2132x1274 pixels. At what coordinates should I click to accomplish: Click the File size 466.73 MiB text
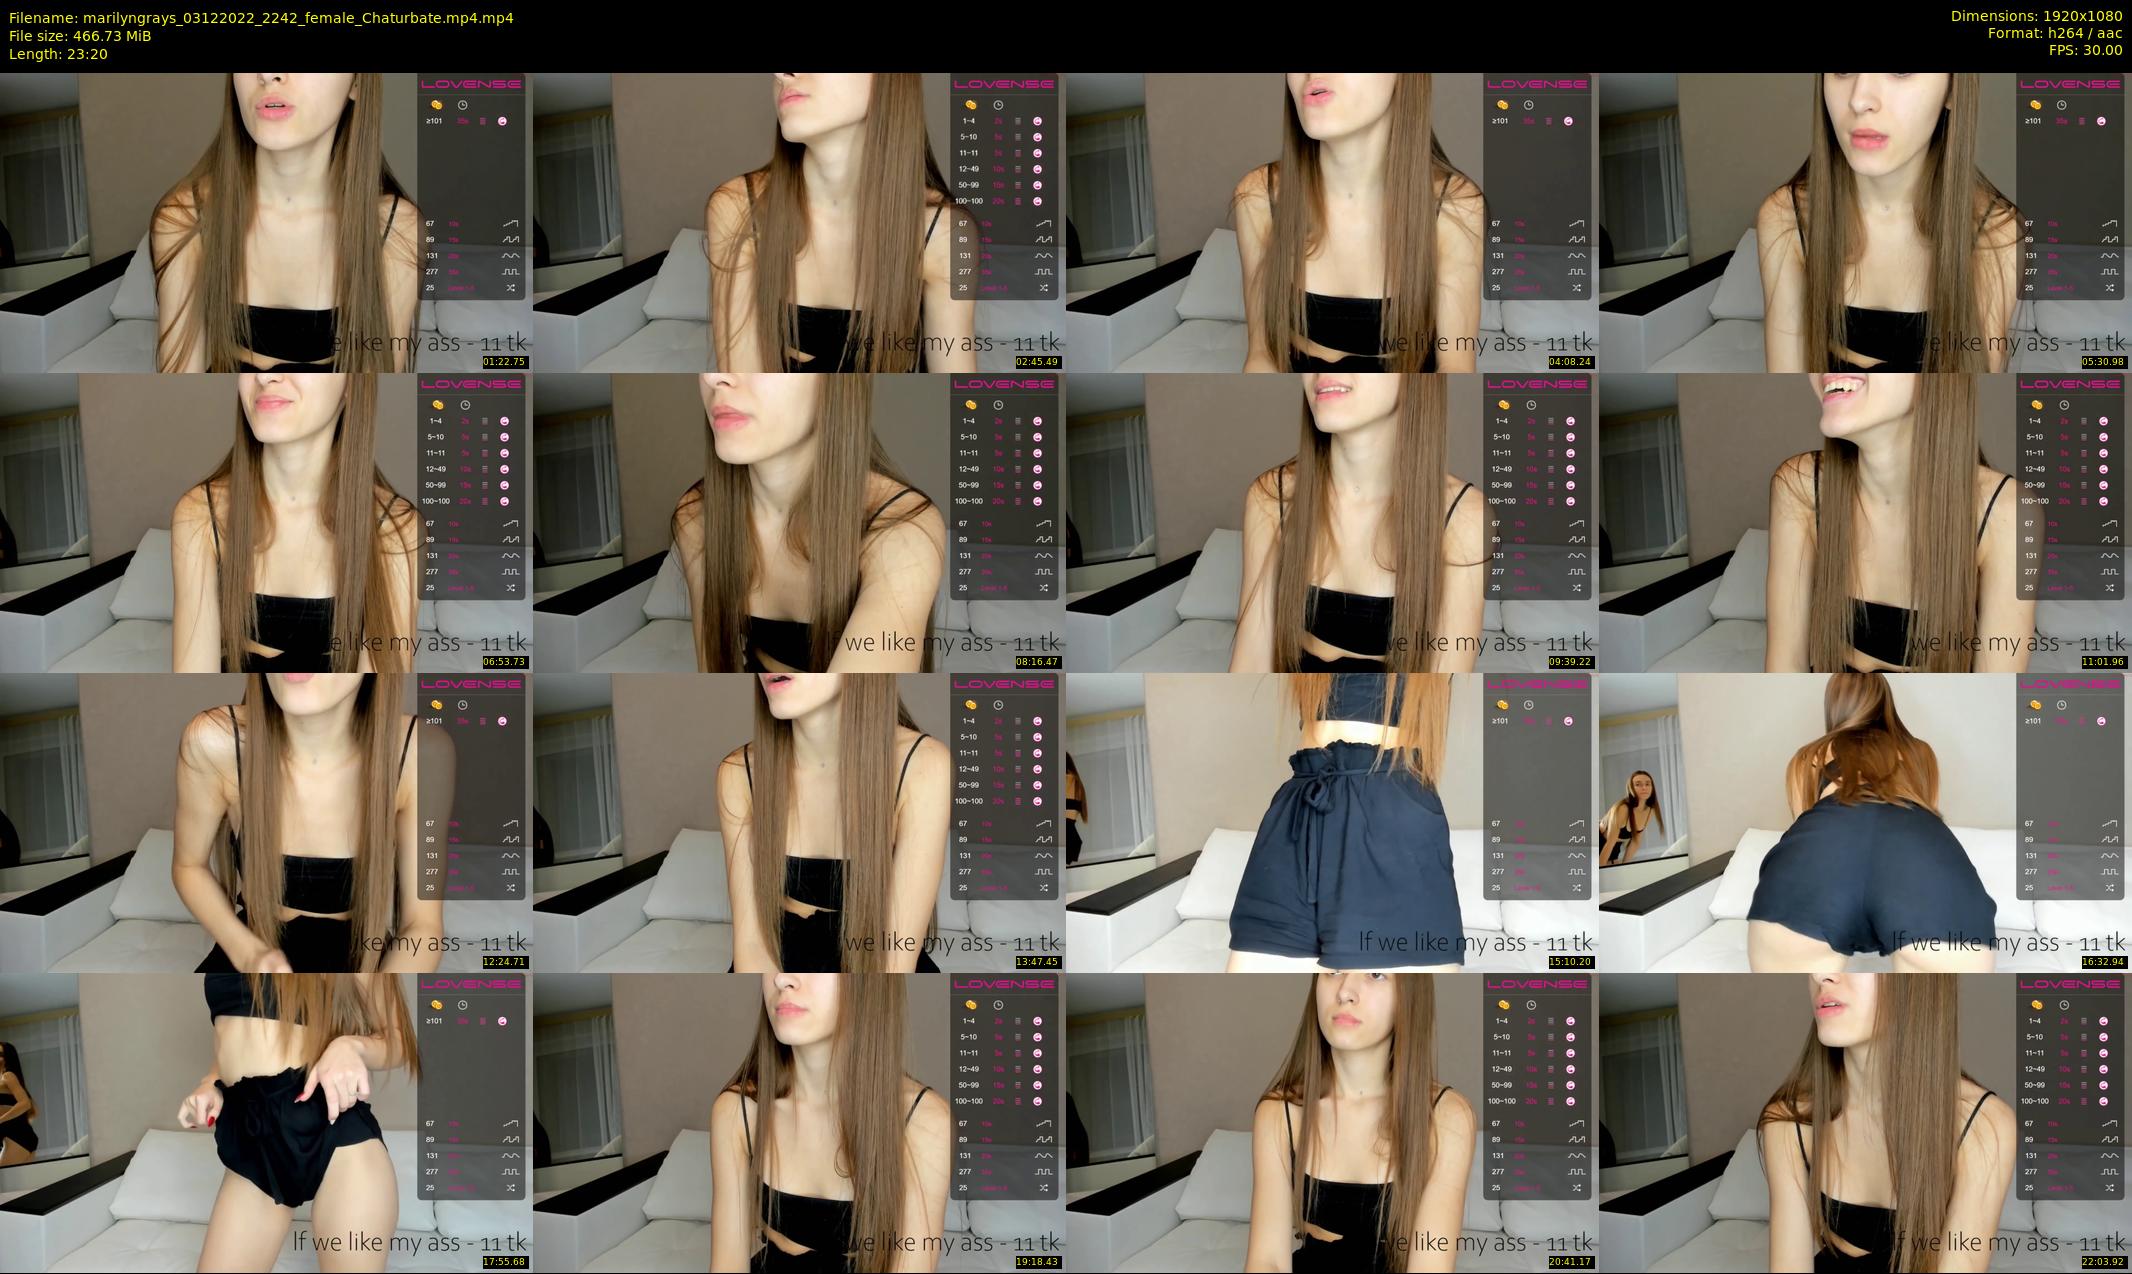(80, 36)
